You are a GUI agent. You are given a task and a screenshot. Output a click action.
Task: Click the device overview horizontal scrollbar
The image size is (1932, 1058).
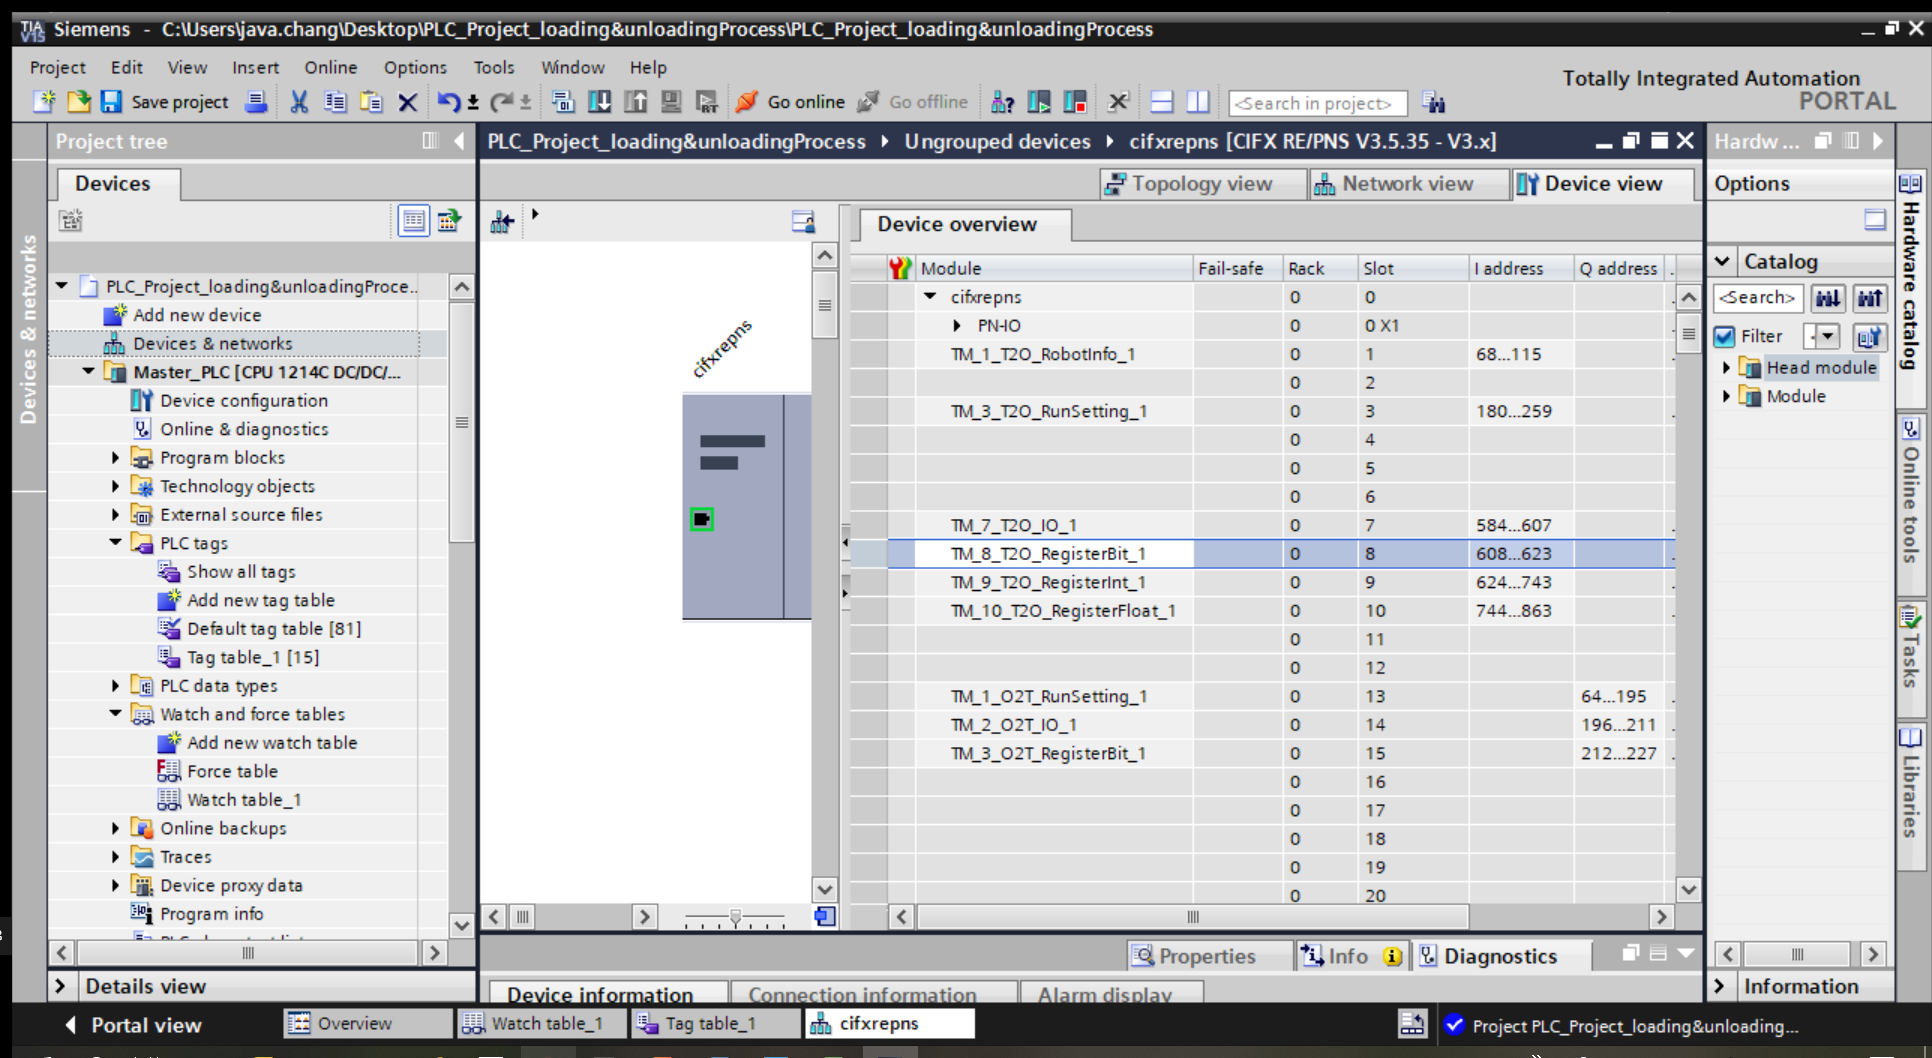click(x=1193, y=917)
